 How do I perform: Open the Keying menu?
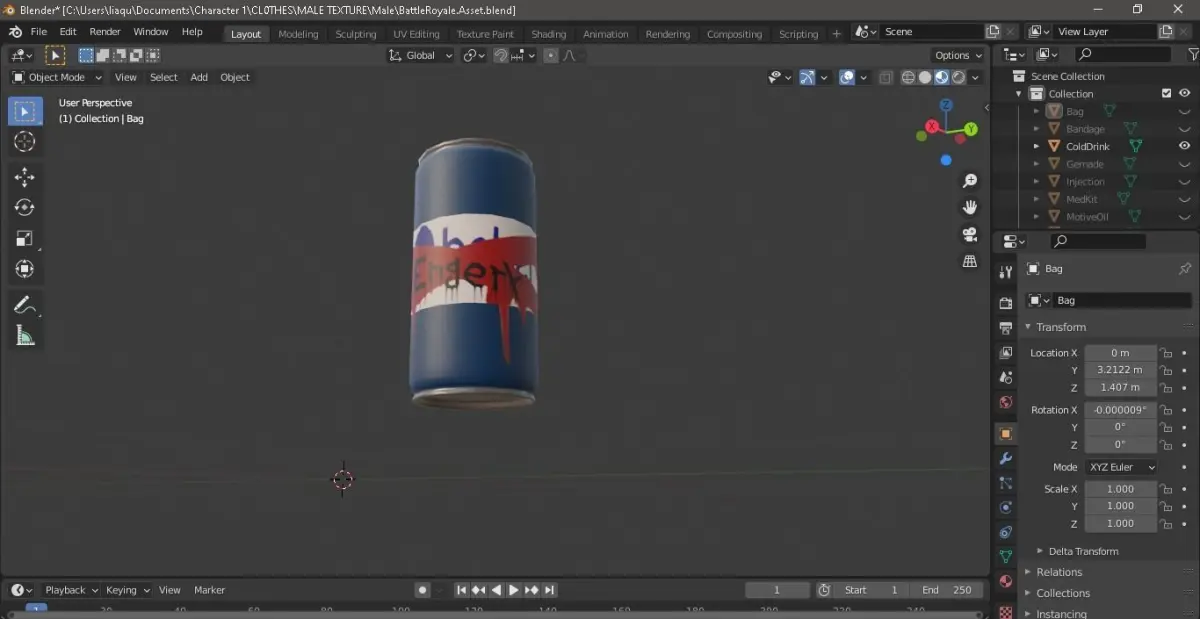127,590
